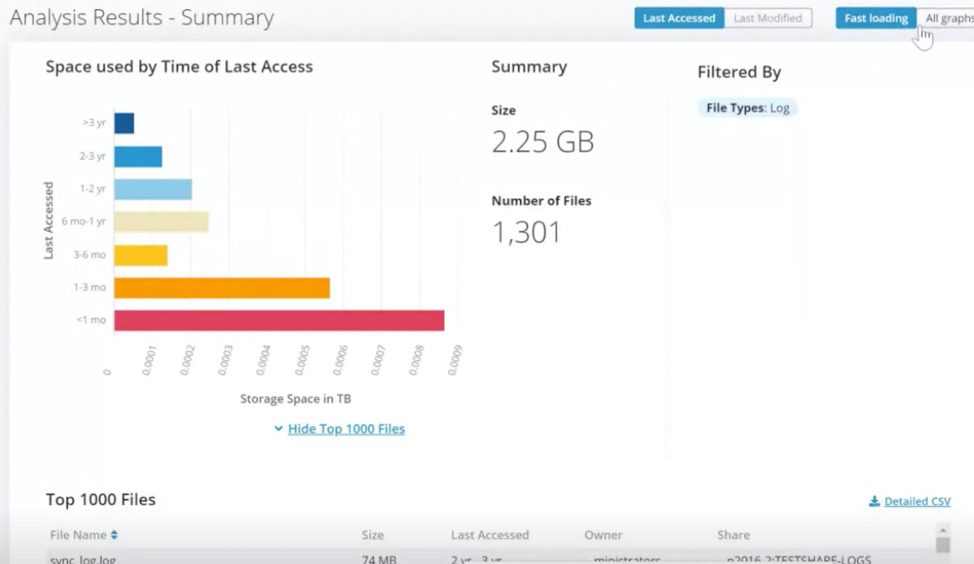Switch to Last Modified view
Image resolution: width=974 pixels, height=564 pixels.
(x=768, y=18)
